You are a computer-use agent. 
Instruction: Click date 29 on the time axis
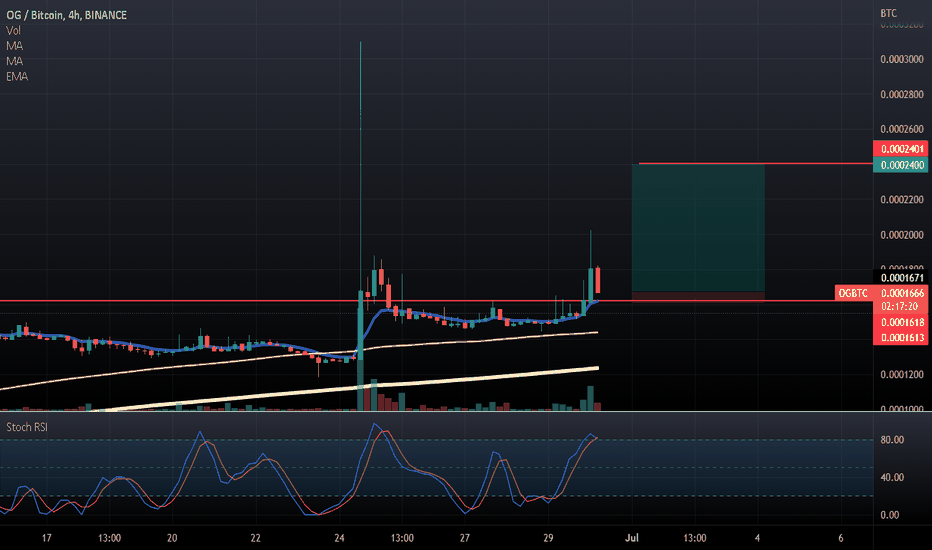[548, 538]
